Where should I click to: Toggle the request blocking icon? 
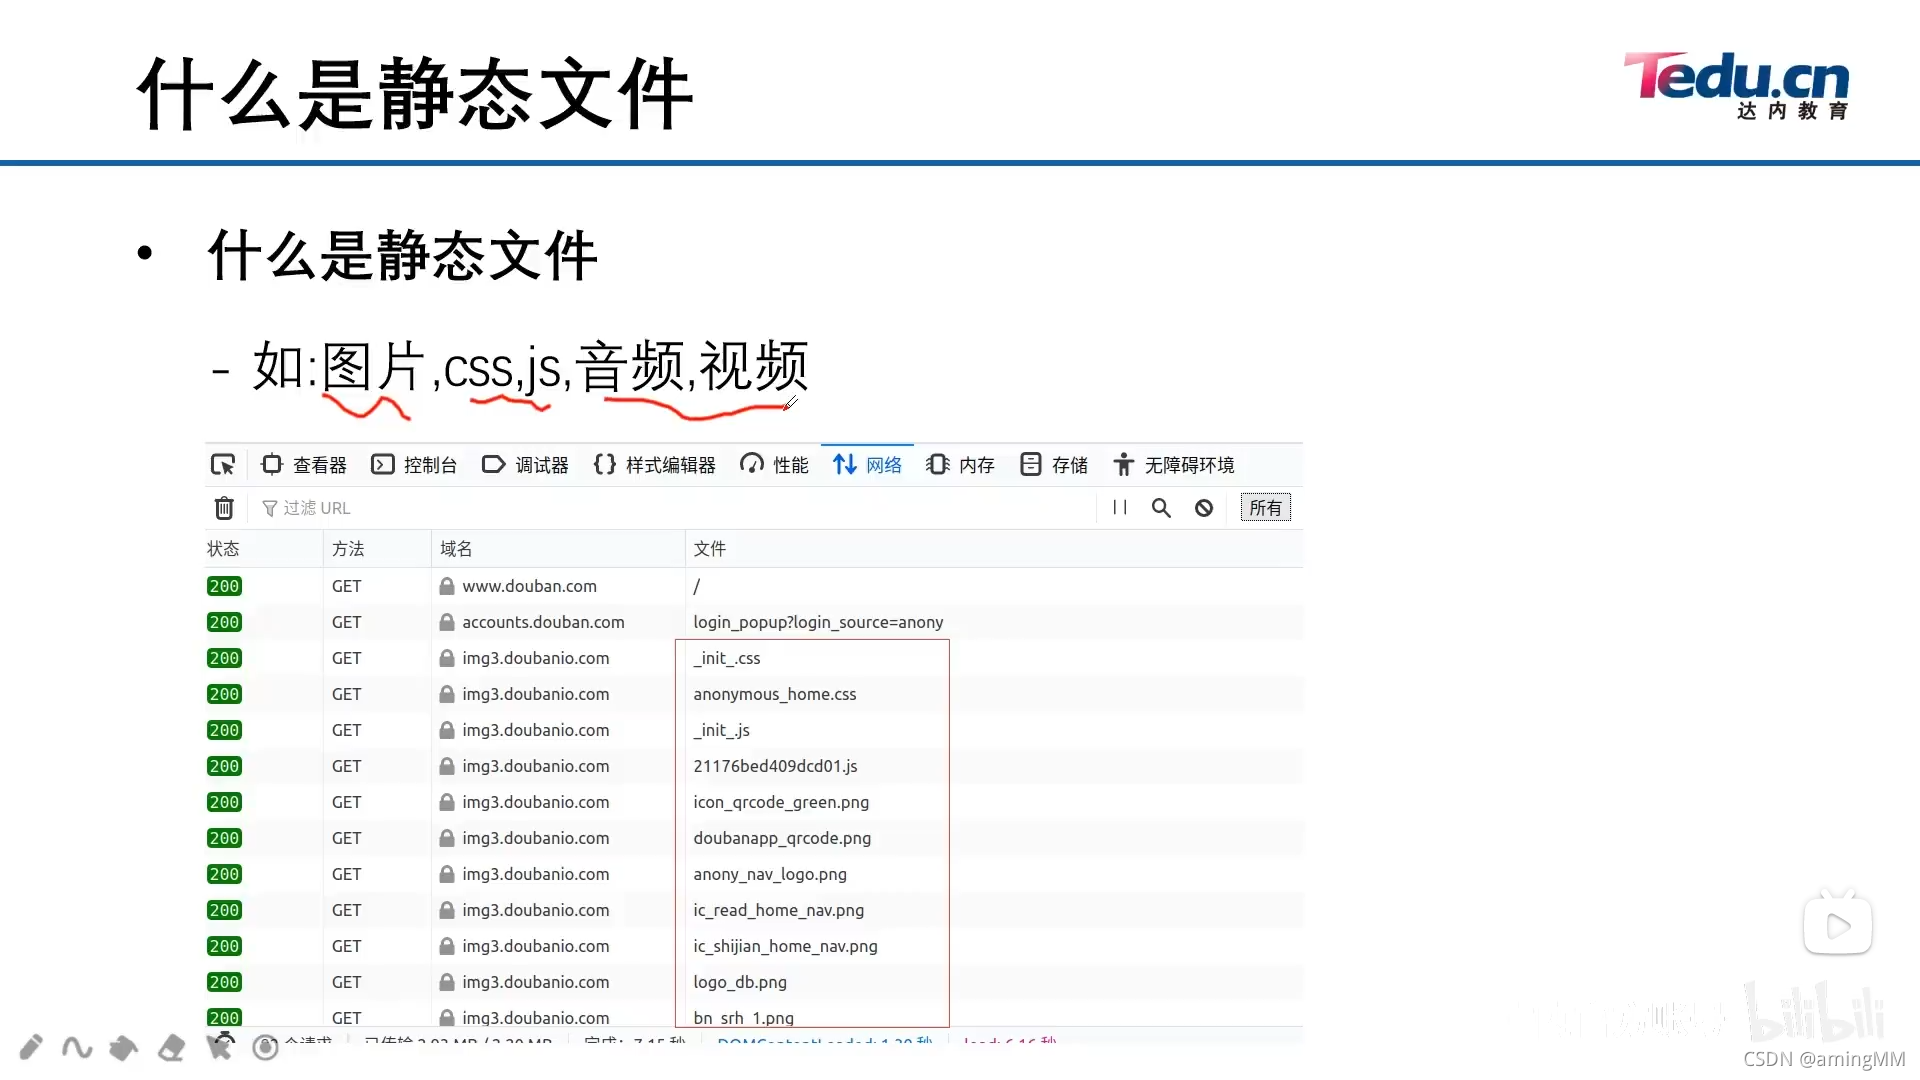(x=1204, y=508)
